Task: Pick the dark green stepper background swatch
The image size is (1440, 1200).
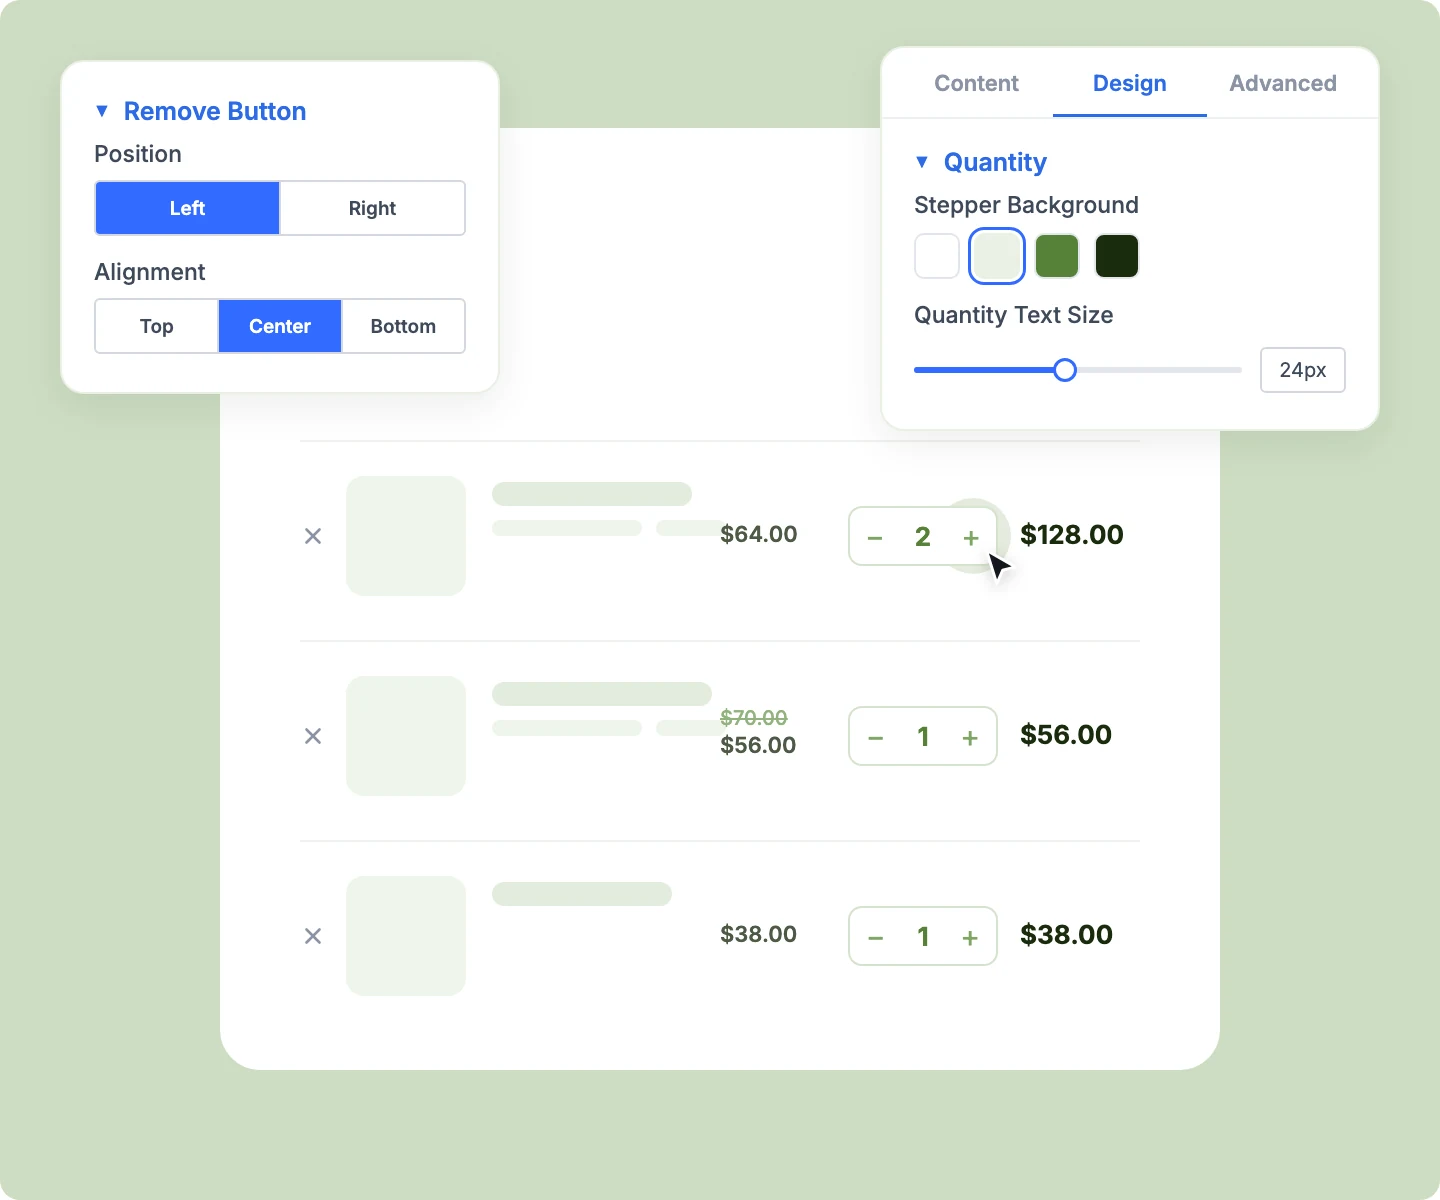Action: tap(1117, 256)
